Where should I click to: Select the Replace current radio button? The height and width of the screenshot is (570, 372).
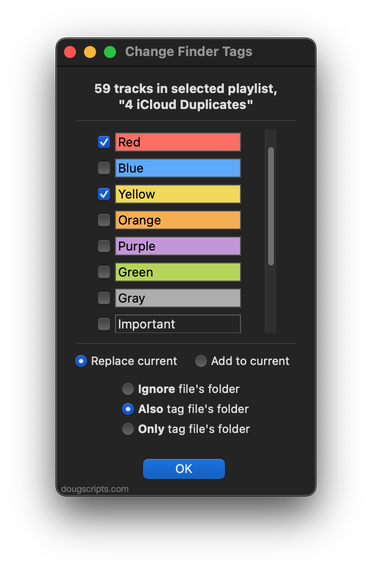pyautogui.click(x=81, y=361)
